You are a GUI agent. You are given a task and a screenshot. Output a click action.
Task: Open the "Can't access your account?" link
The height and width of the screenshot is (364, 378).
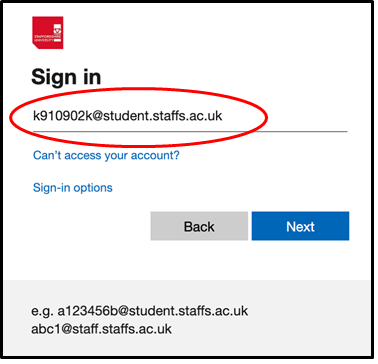pyautogui.click(x=107, y=157)
